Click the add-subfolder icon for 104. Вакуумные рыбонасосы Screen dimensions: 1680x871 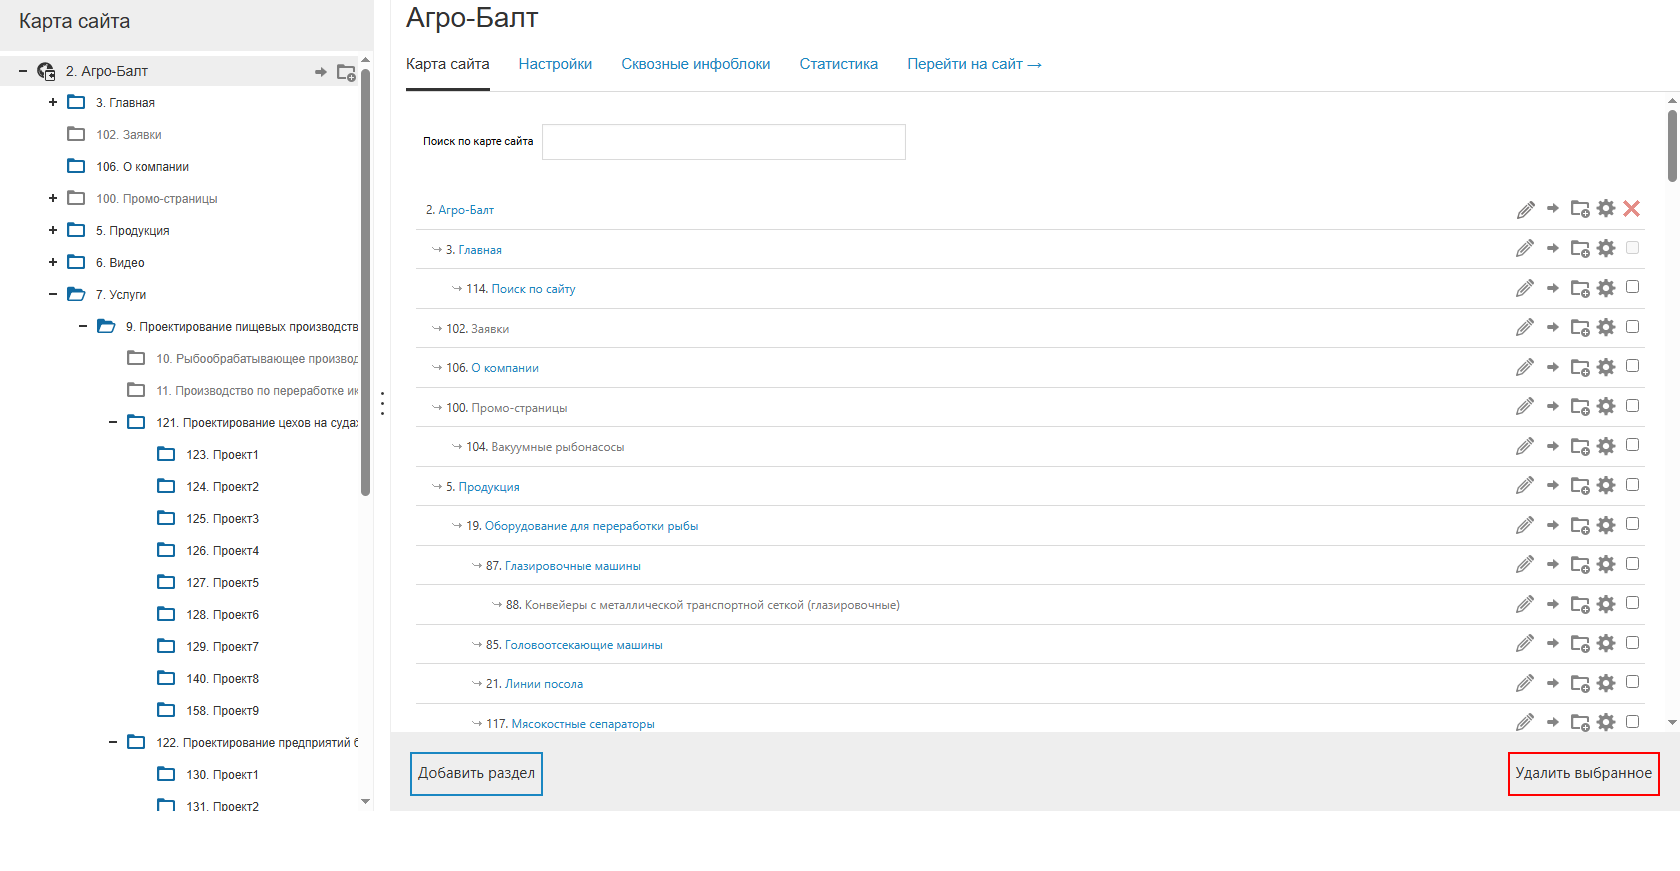click(1580, 446)
